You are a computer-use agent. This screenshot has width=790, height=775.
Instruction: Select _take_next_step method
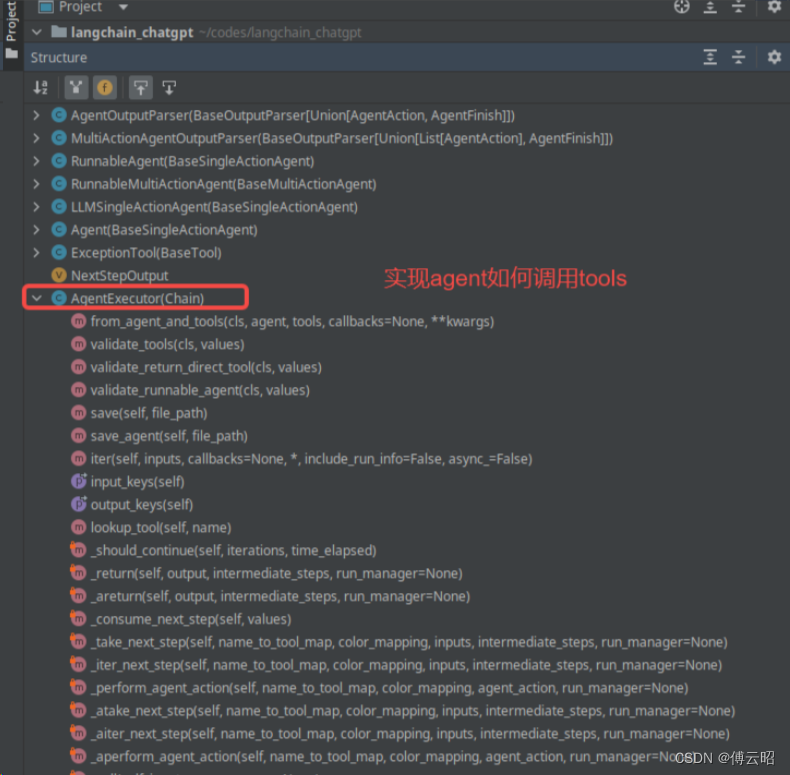click(409, 642)
